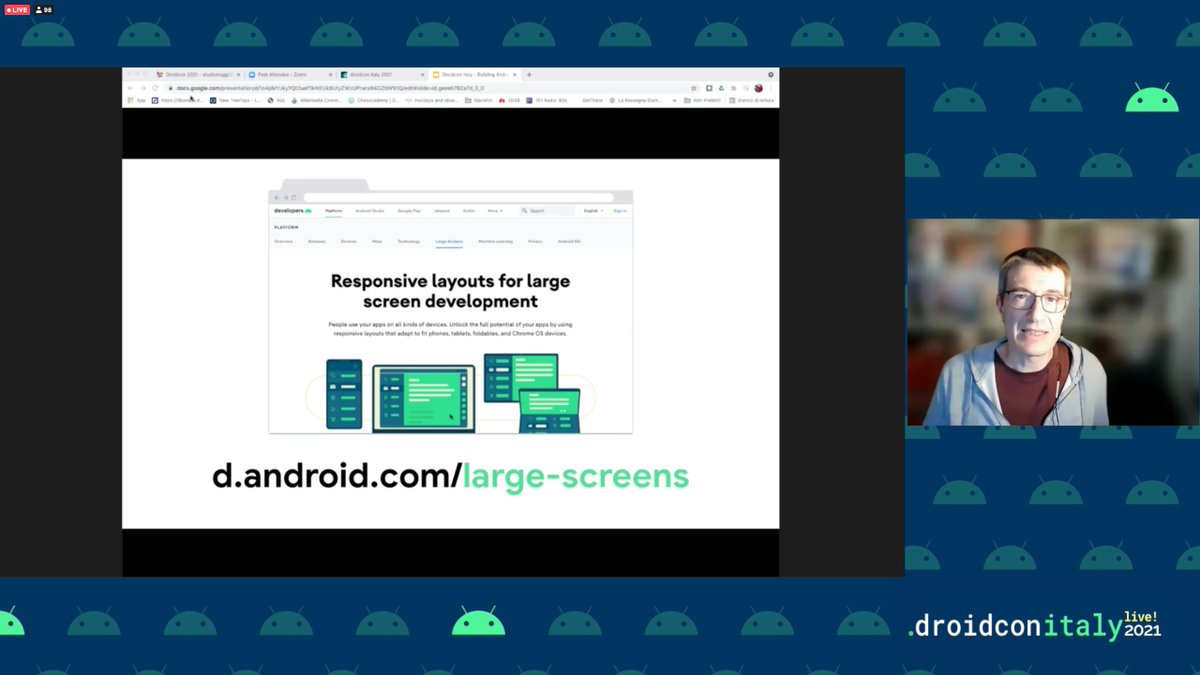
Task: Open the droidcon Italy 2021 browser tab
Action: (x=380, y=75)
